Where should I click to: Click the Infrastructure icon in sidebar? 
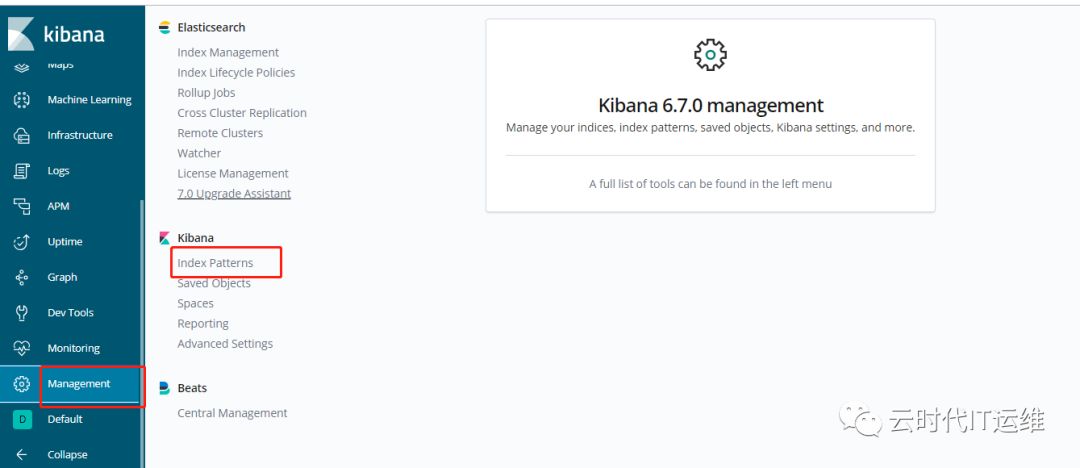pos(22,135)
